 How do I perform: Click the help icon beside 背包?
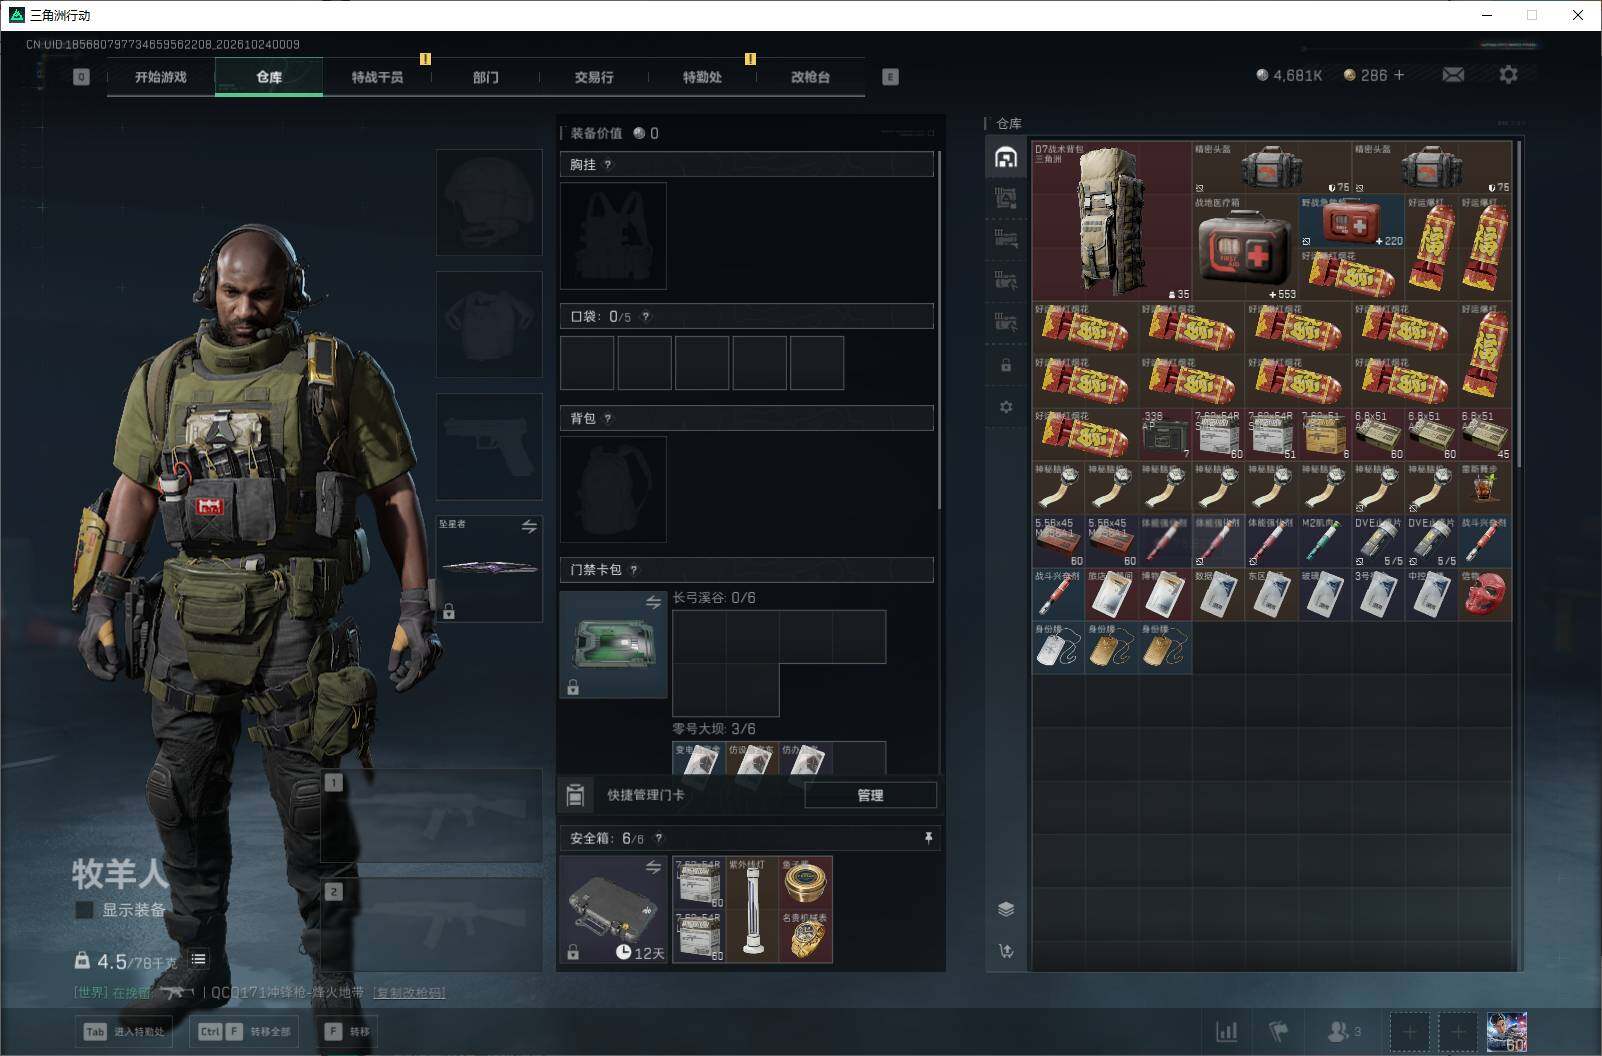pyautogui.click(x=608, y=419)
